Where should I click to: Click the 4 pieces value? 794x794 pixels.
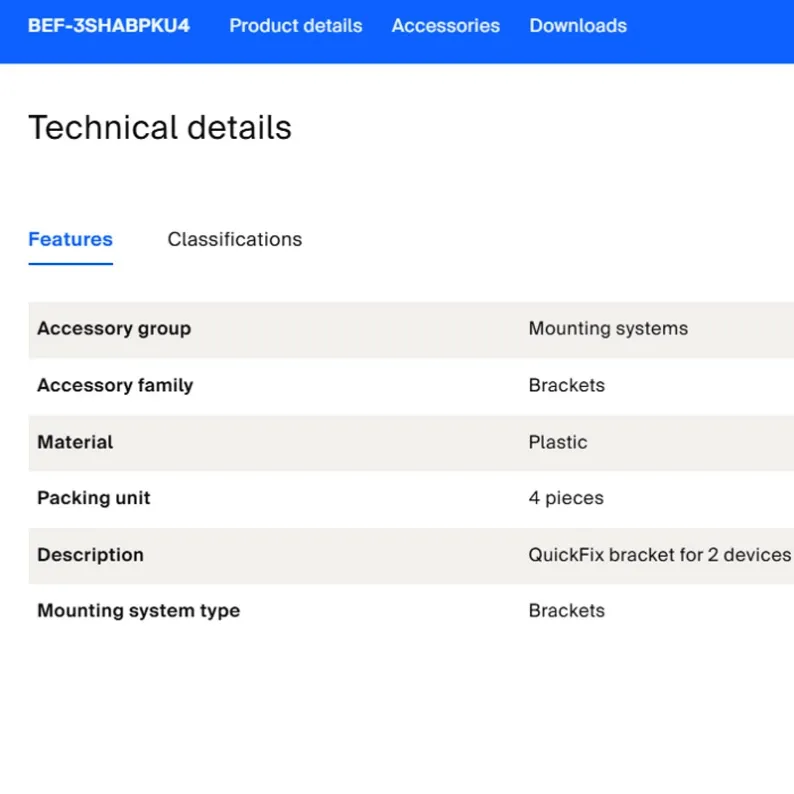pyautogui.click(x=566, y=498)
